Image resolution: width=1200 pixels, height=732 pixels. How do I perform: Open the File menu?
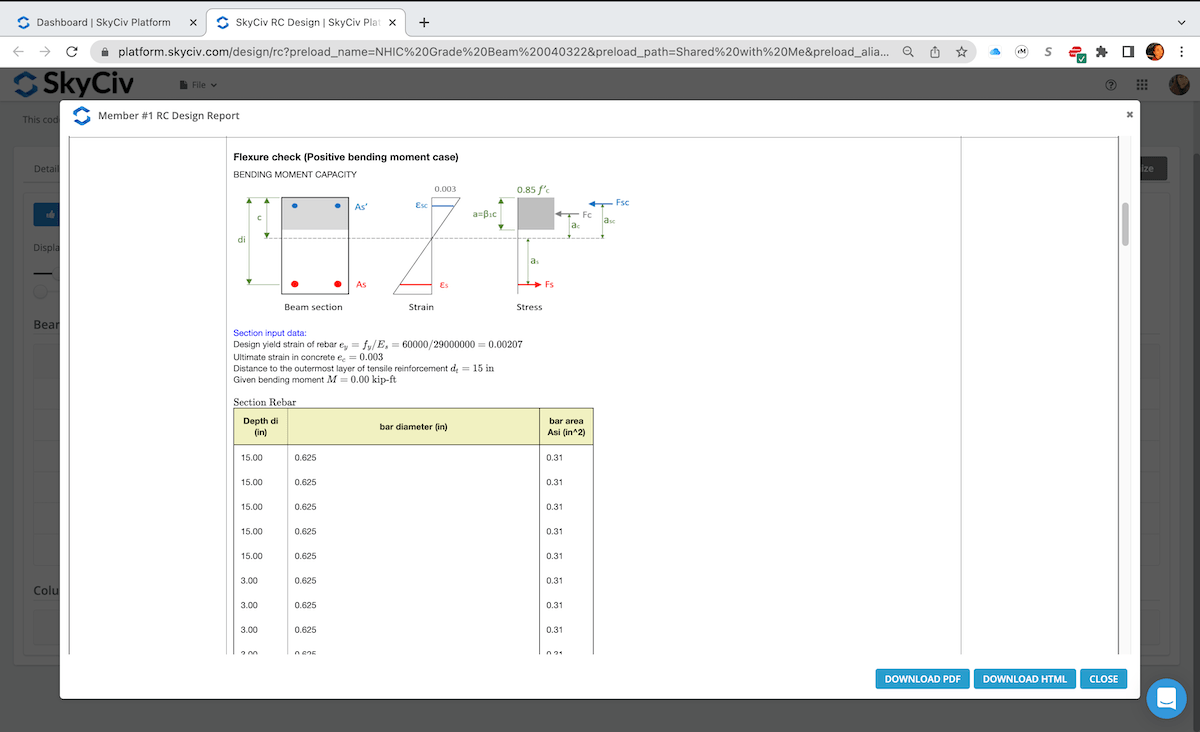pyautogui.click(x=197, y=84)
